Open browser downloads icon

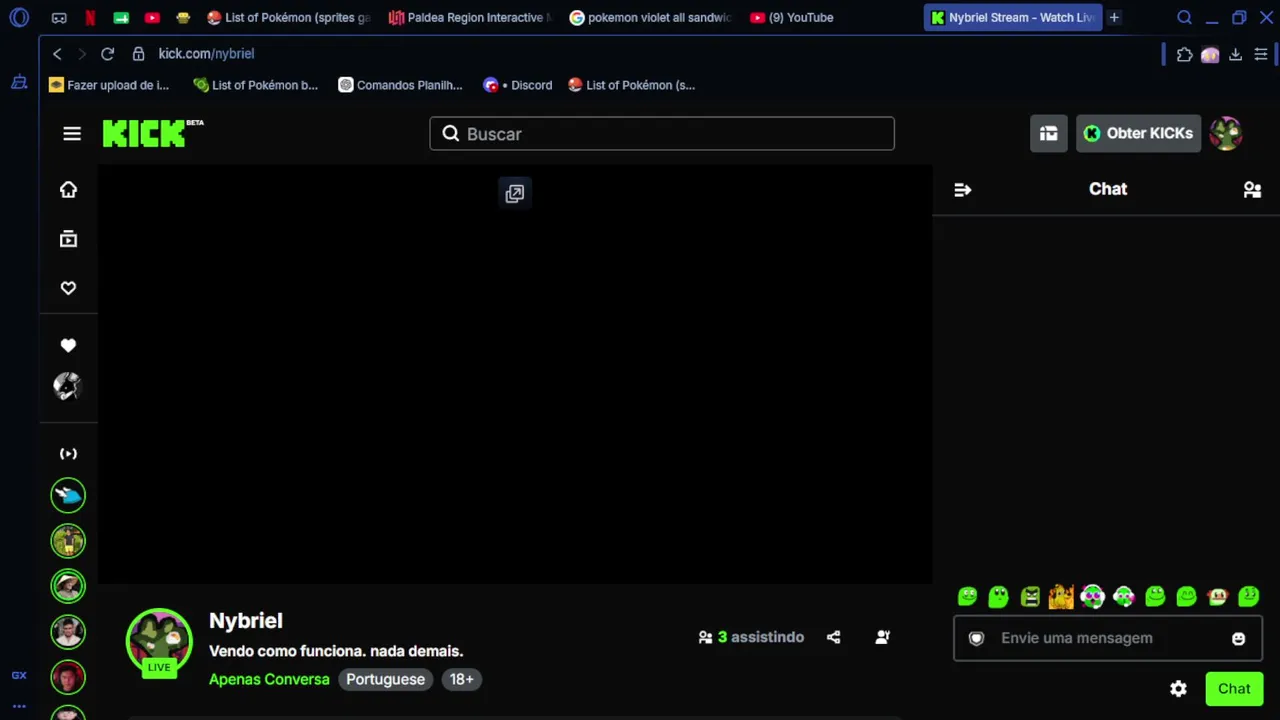tap(1236, 55)
